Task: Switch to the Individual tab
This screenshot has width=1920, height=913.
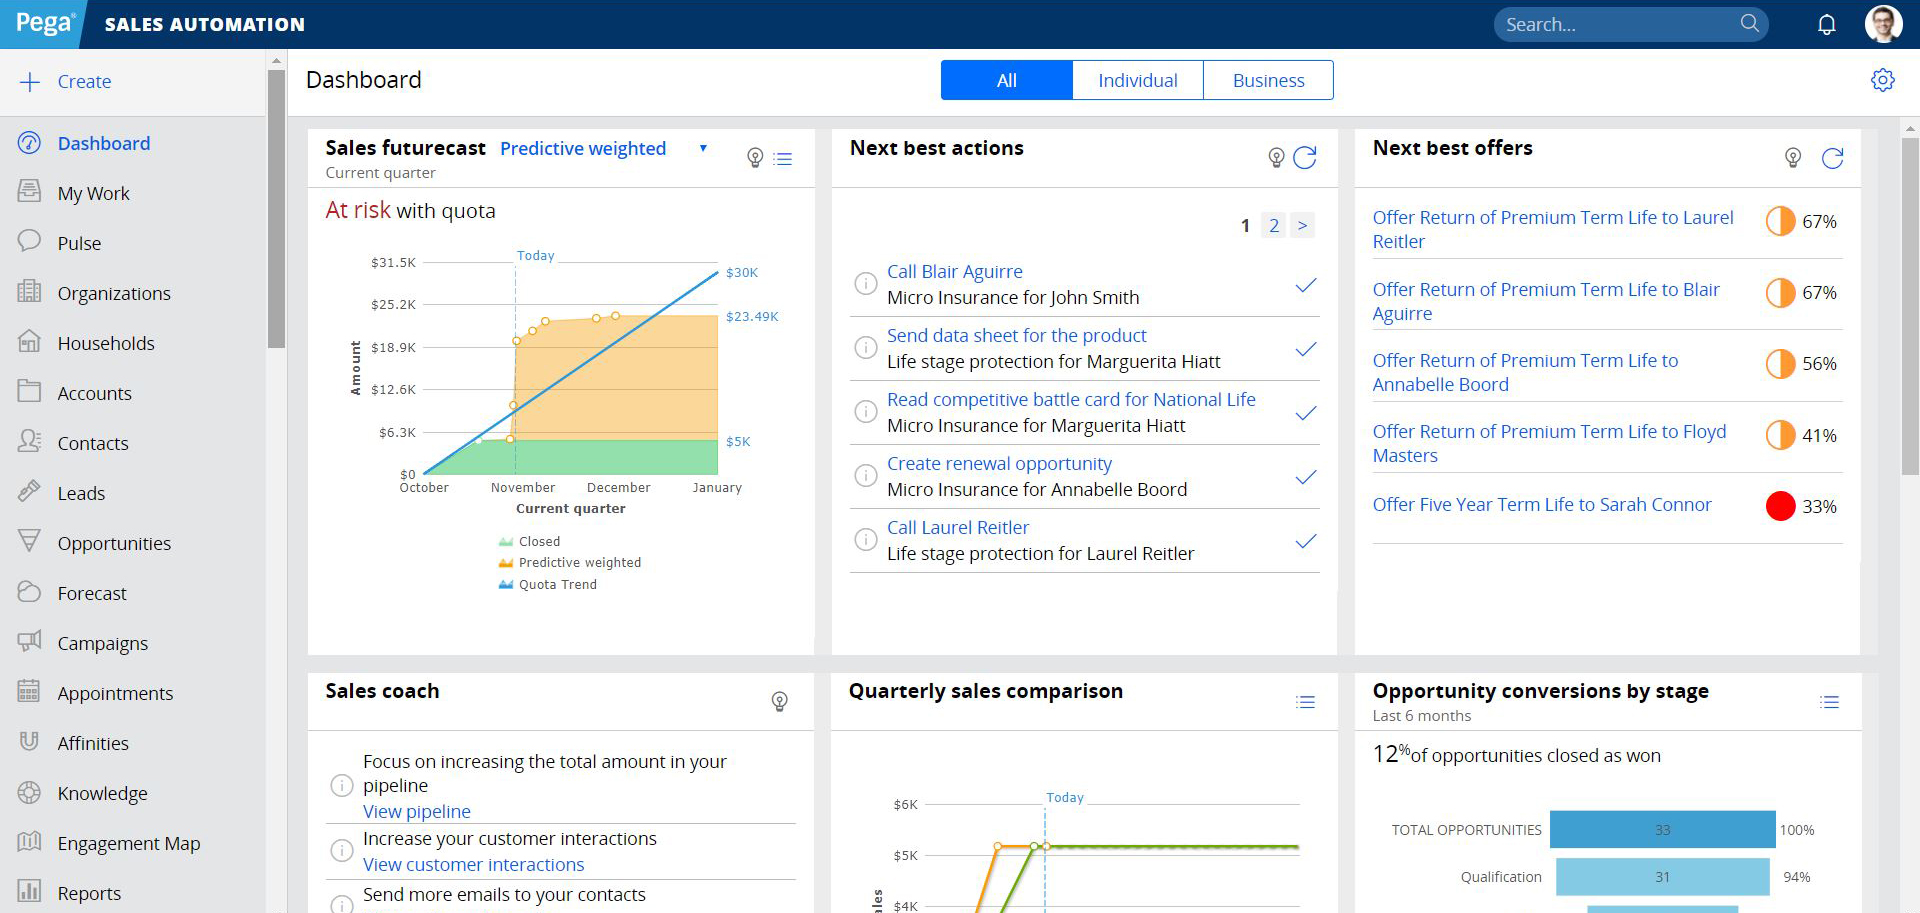Action: (1137, 81)
